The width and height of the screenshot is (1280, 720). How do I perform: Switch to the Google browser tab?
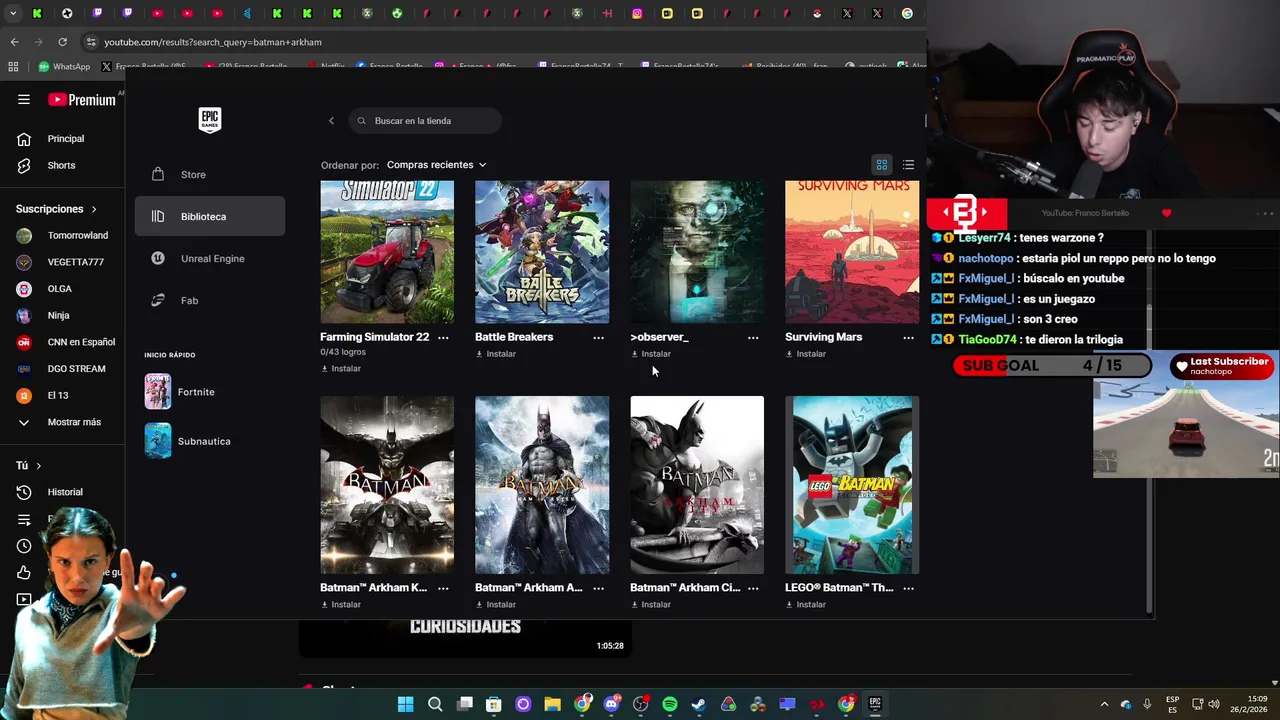[x=907, y=13]
